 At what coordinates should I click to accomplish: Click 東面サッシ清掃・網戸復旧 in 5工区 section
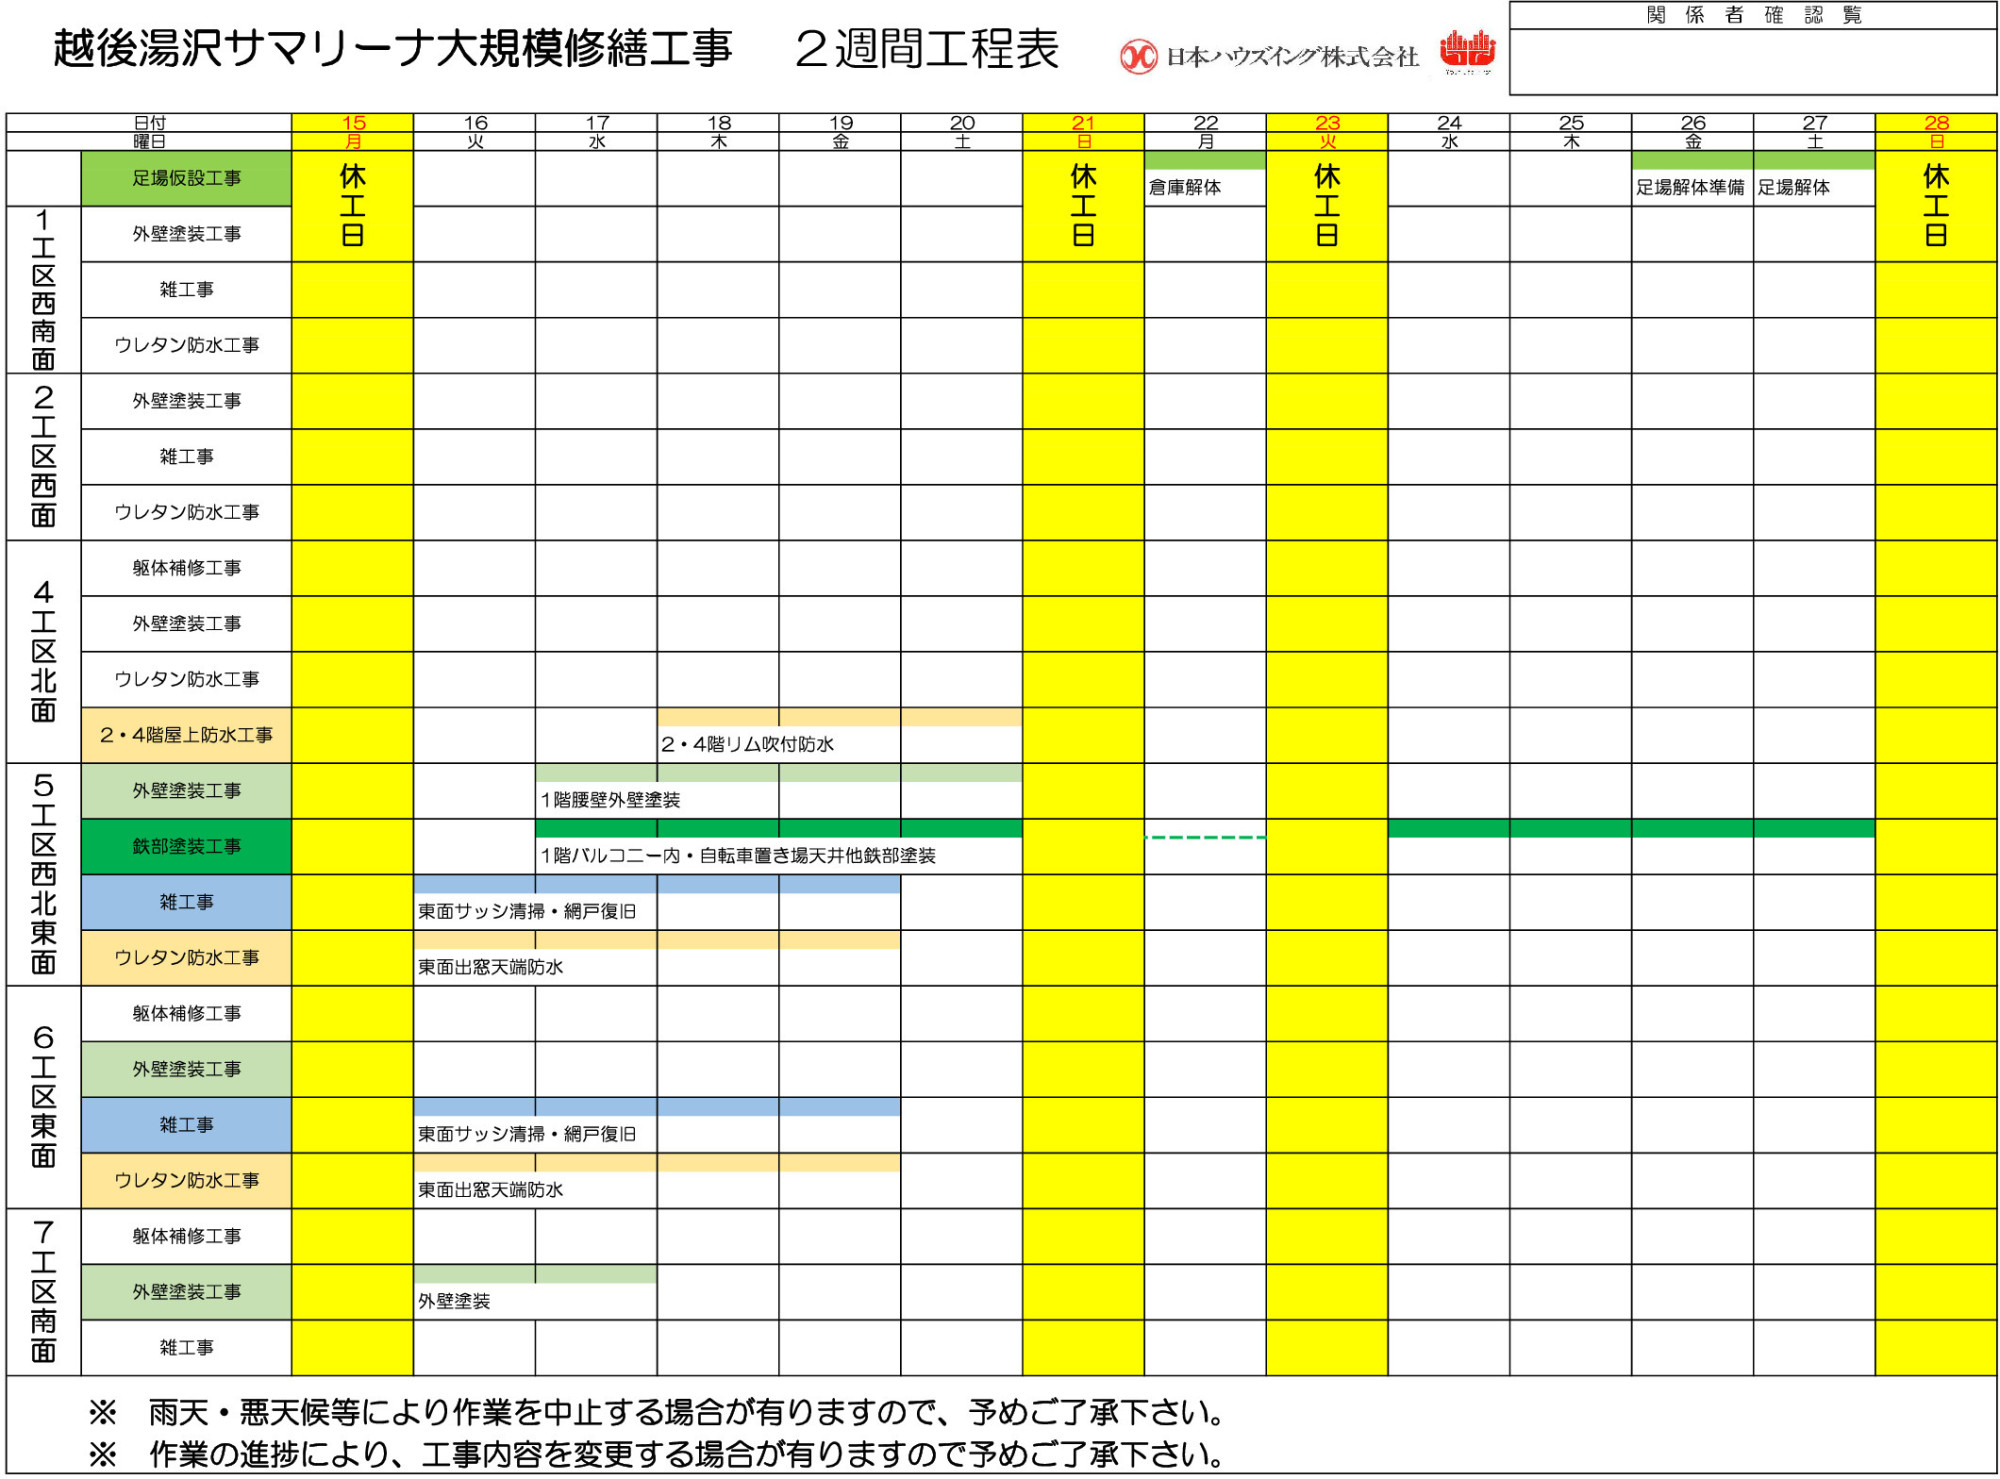click(x=527, y=912)
